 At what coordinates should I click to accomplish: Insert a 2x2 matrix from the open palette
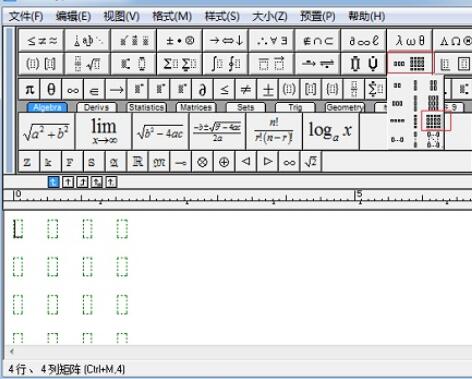(433, 86)
